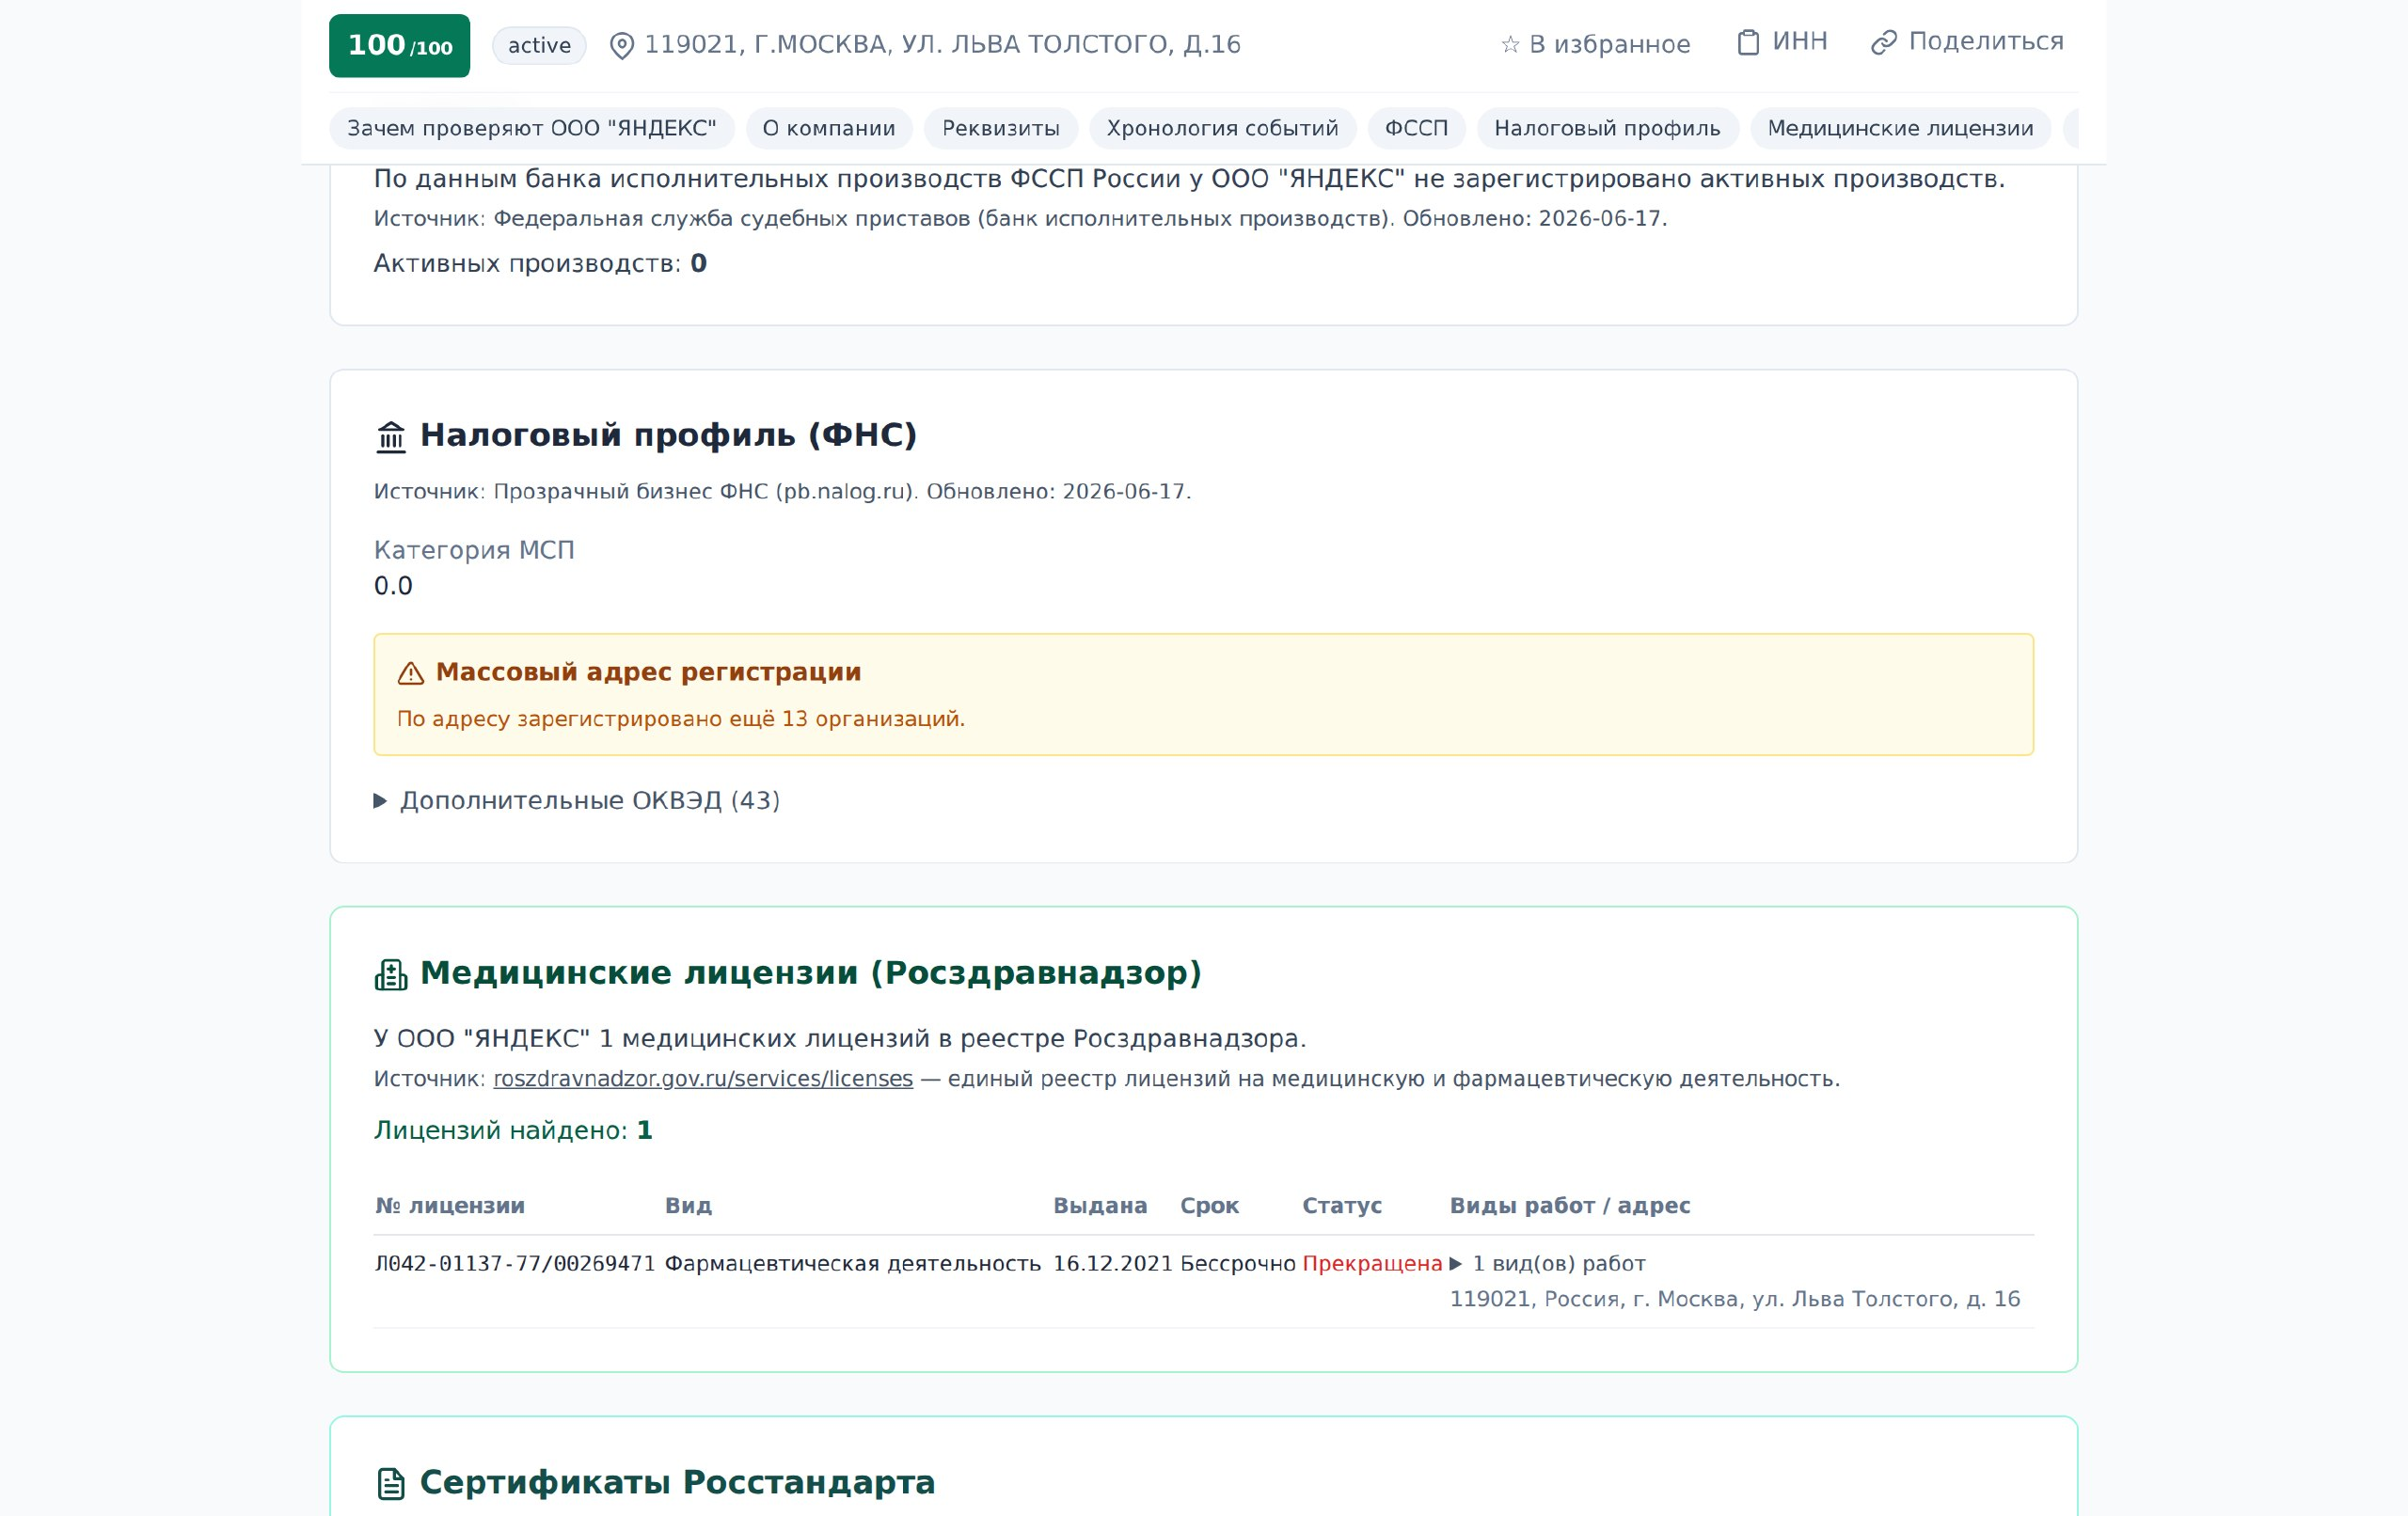Click license address 119021, Россия, г. Москва
Screen dimensions: 2408x1516
pyautogui.click(x=1735, y=1300)
